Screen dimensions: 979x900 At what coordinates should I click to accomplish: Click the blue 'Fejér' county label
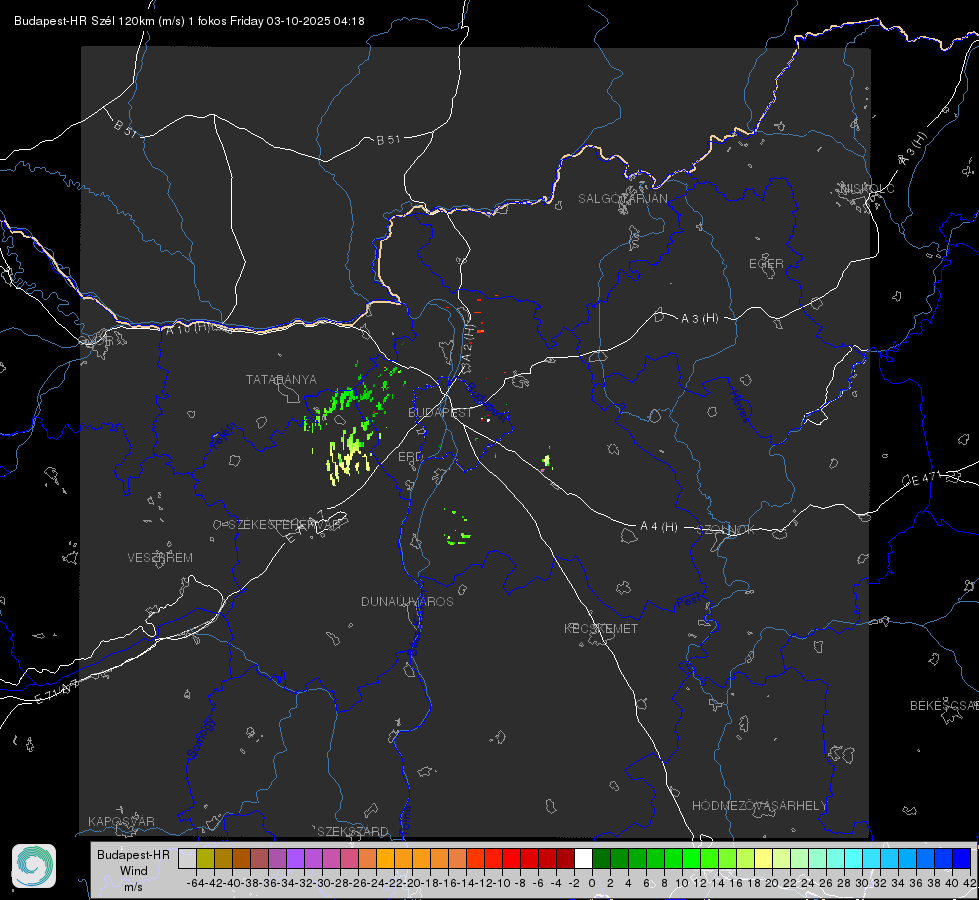coord(223,437)
